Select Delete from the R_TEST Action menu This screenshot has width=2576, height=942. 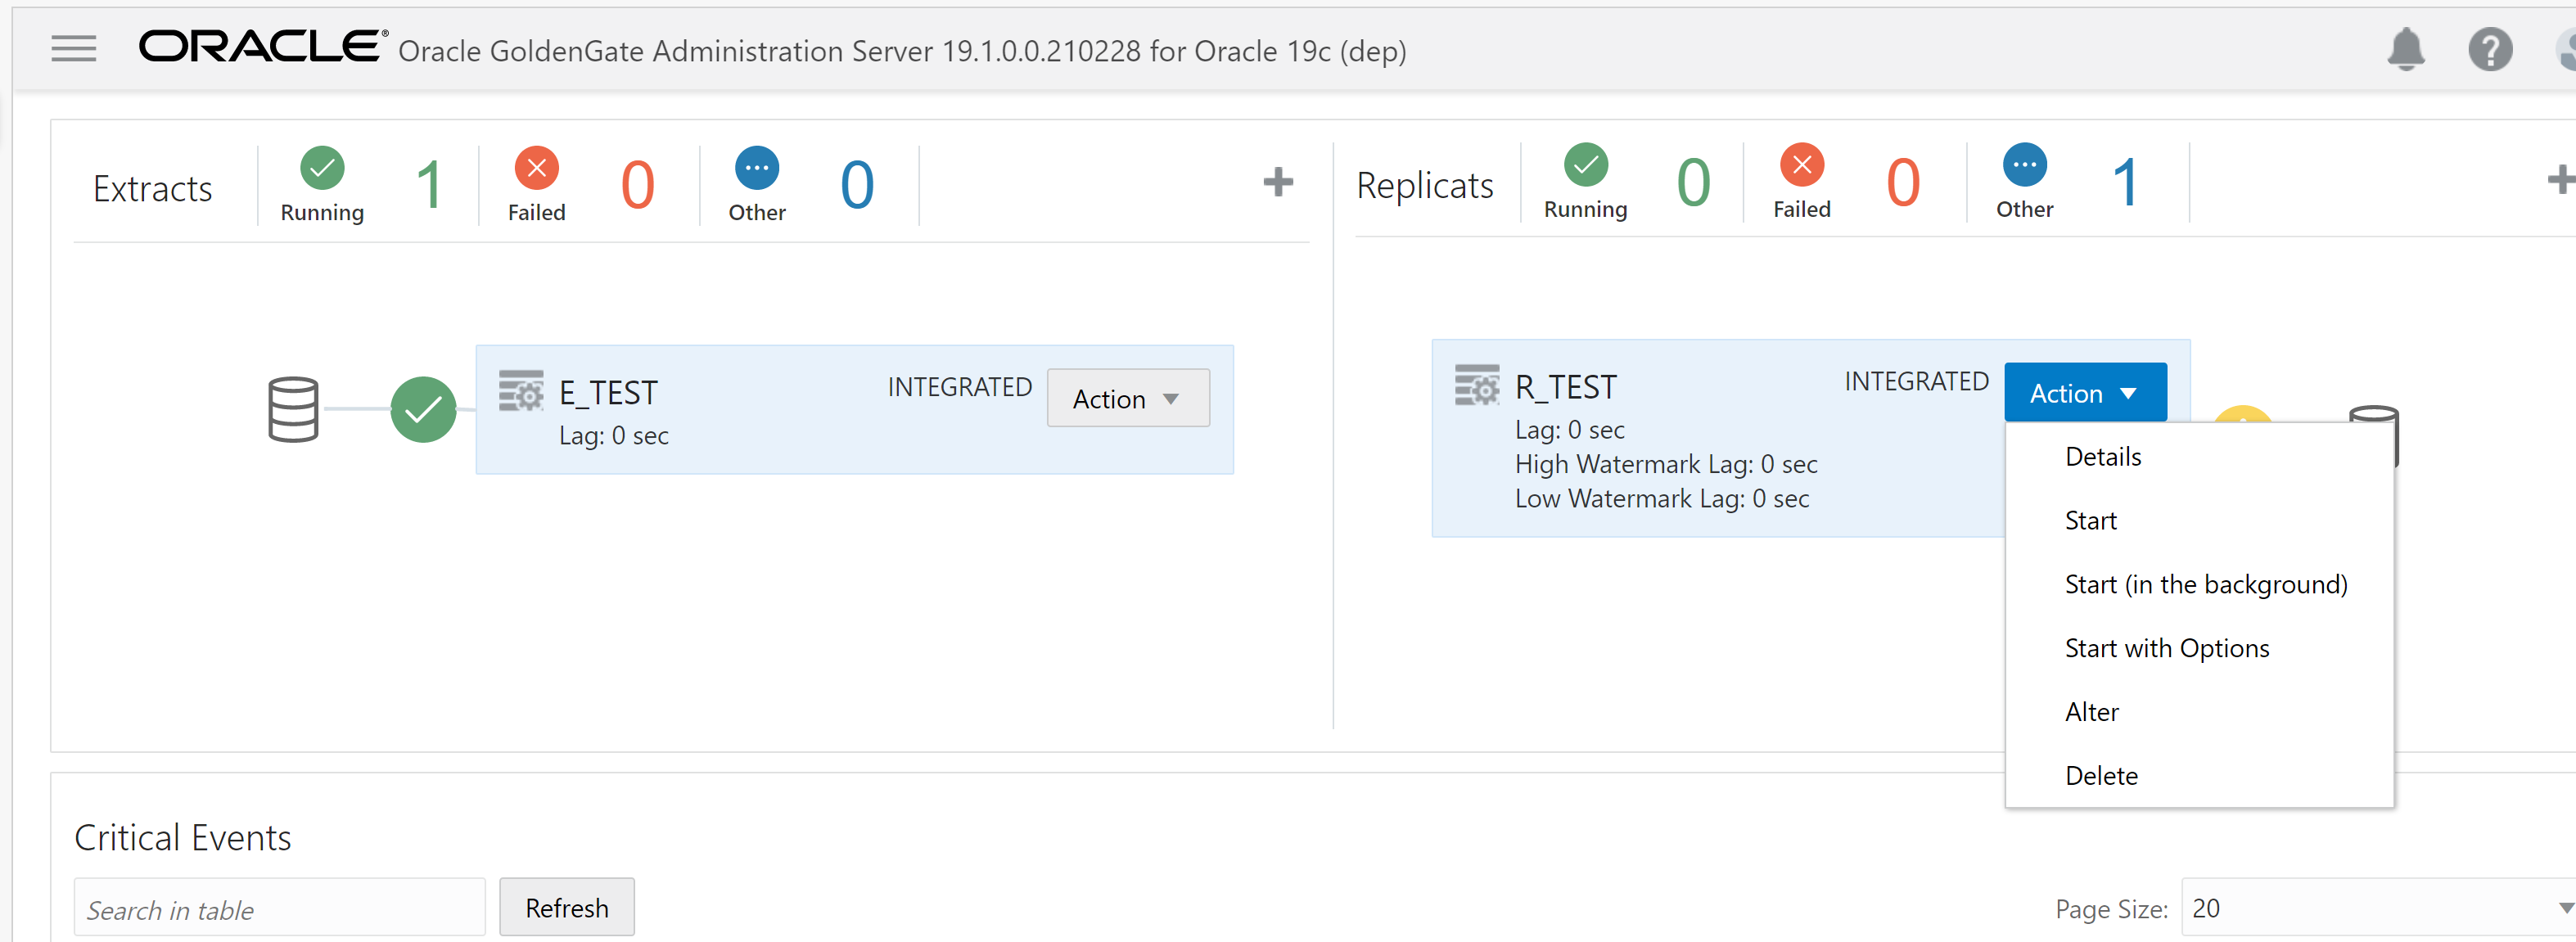coord(2101,776)
